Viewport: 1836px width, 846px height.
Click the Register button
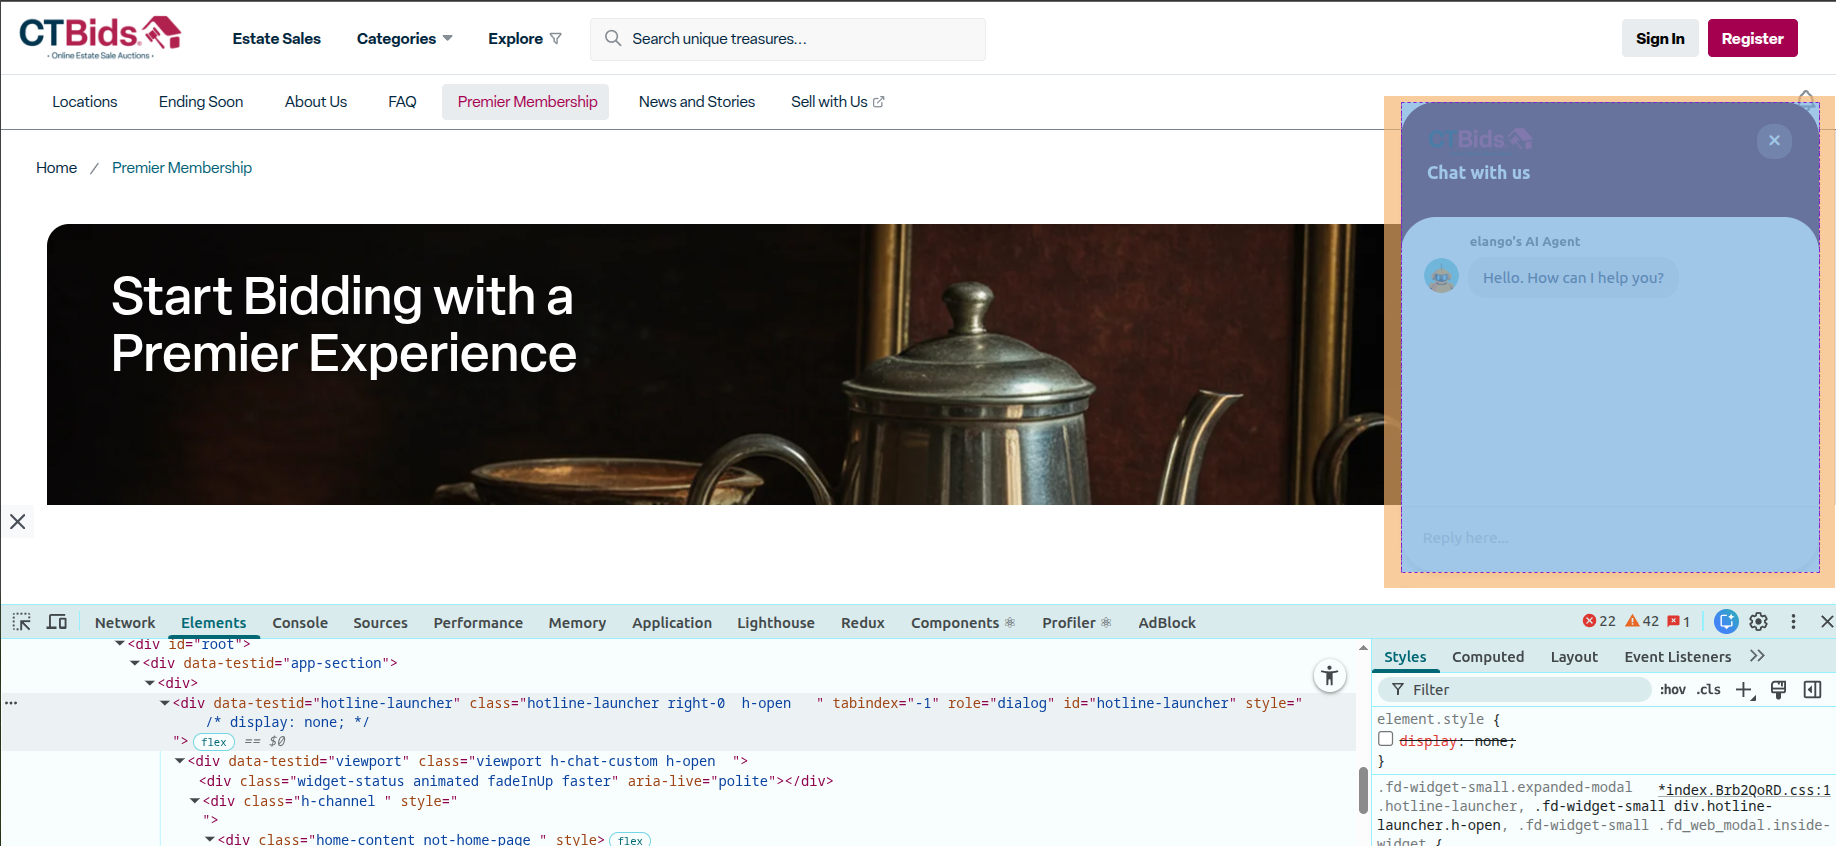pyautogui.click(x=1752, y=39)
